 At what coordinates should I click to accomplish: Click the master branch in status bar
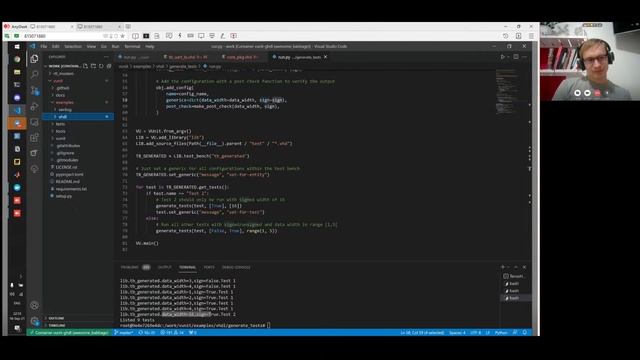(124, 333)
